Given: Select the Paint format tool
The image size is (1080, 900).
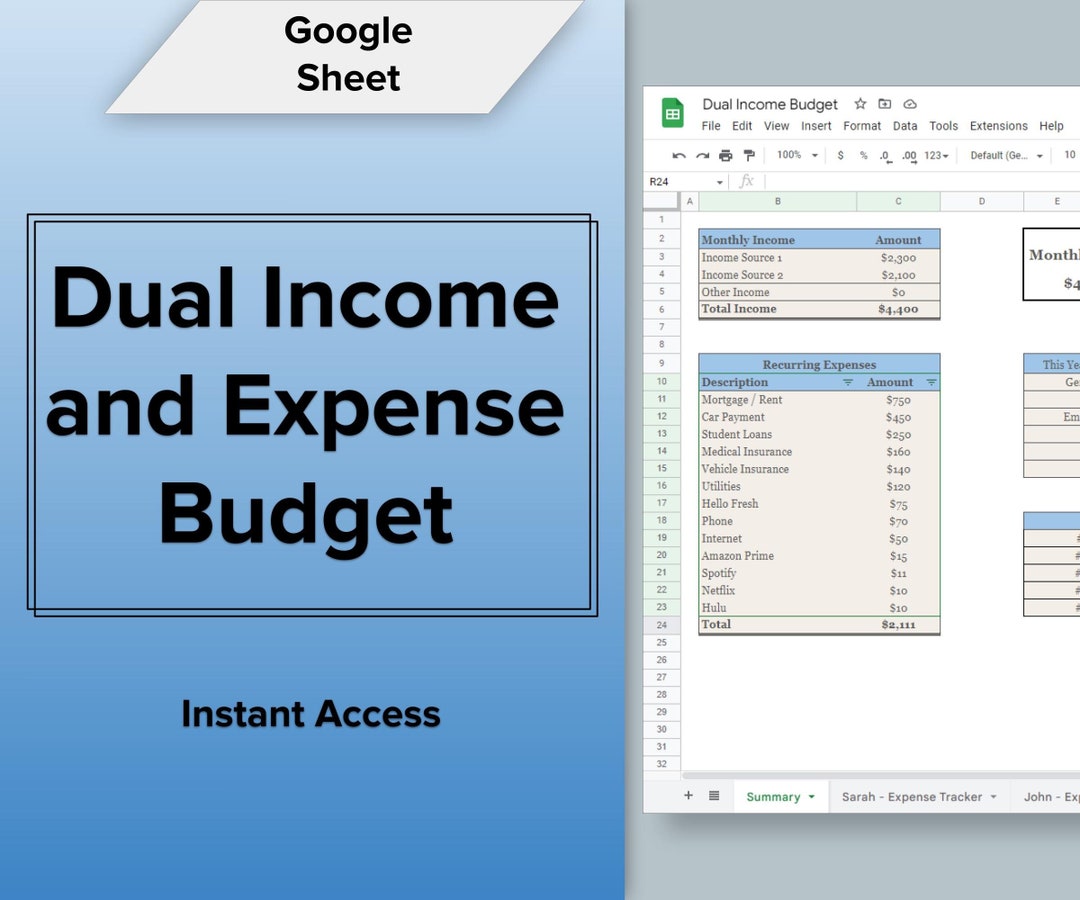Looking at the screenshot, I should pyautogui.click(x=748, y=155).
